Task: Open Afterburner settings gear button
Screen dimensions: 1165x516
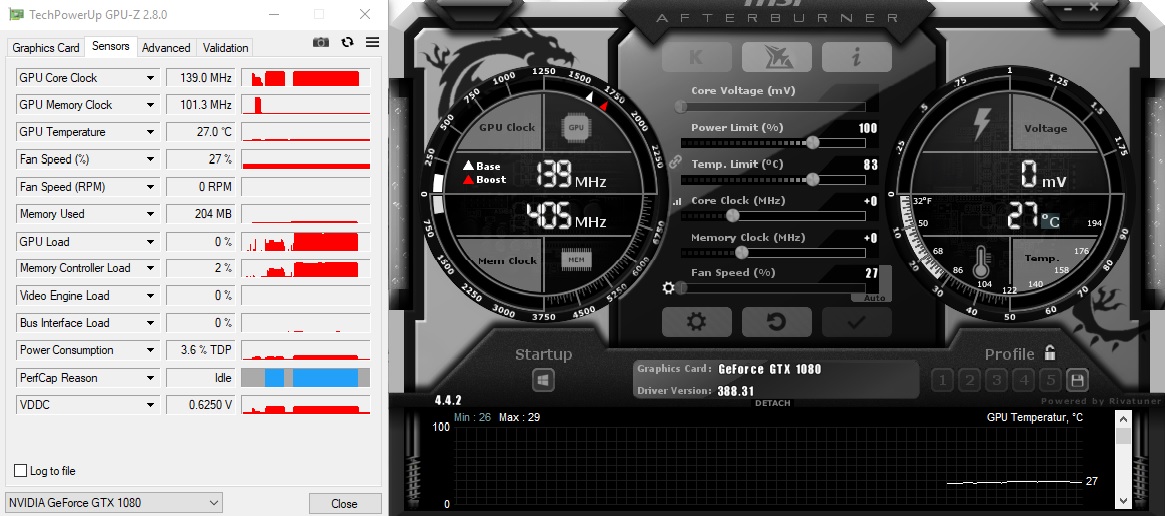Action: click(696, 322)
